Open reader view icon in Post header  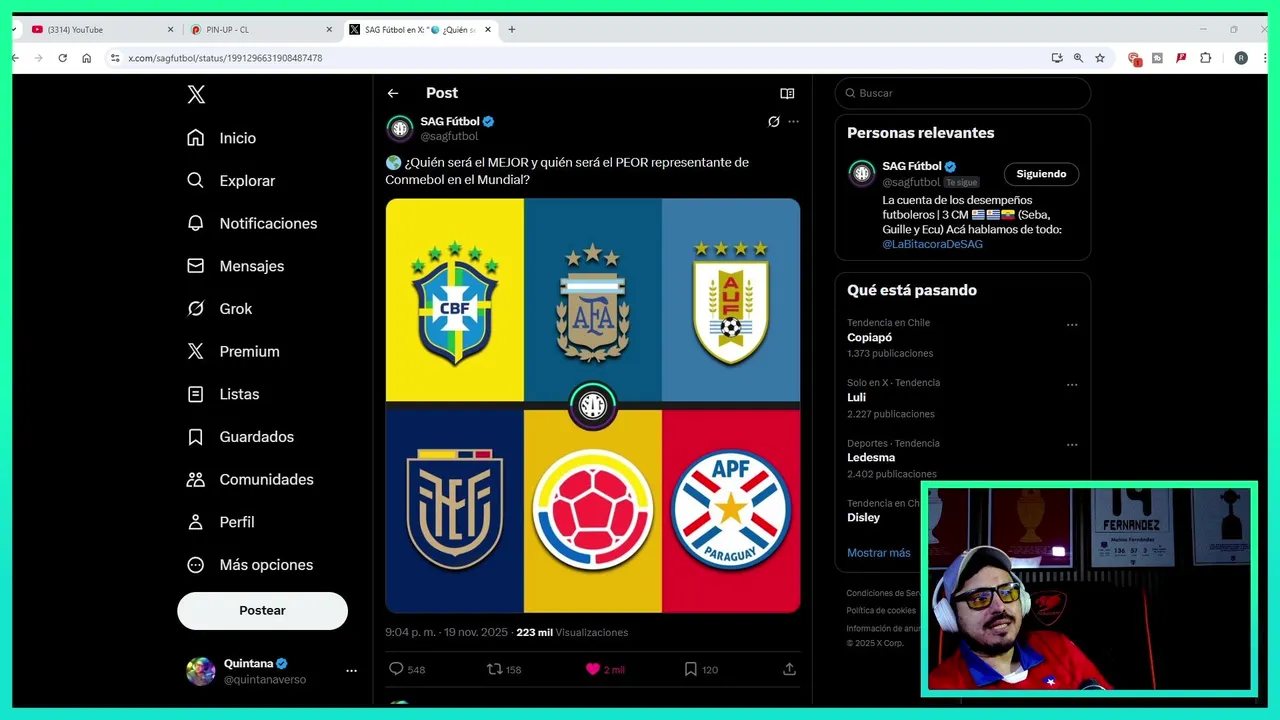(x=787, y=93)
